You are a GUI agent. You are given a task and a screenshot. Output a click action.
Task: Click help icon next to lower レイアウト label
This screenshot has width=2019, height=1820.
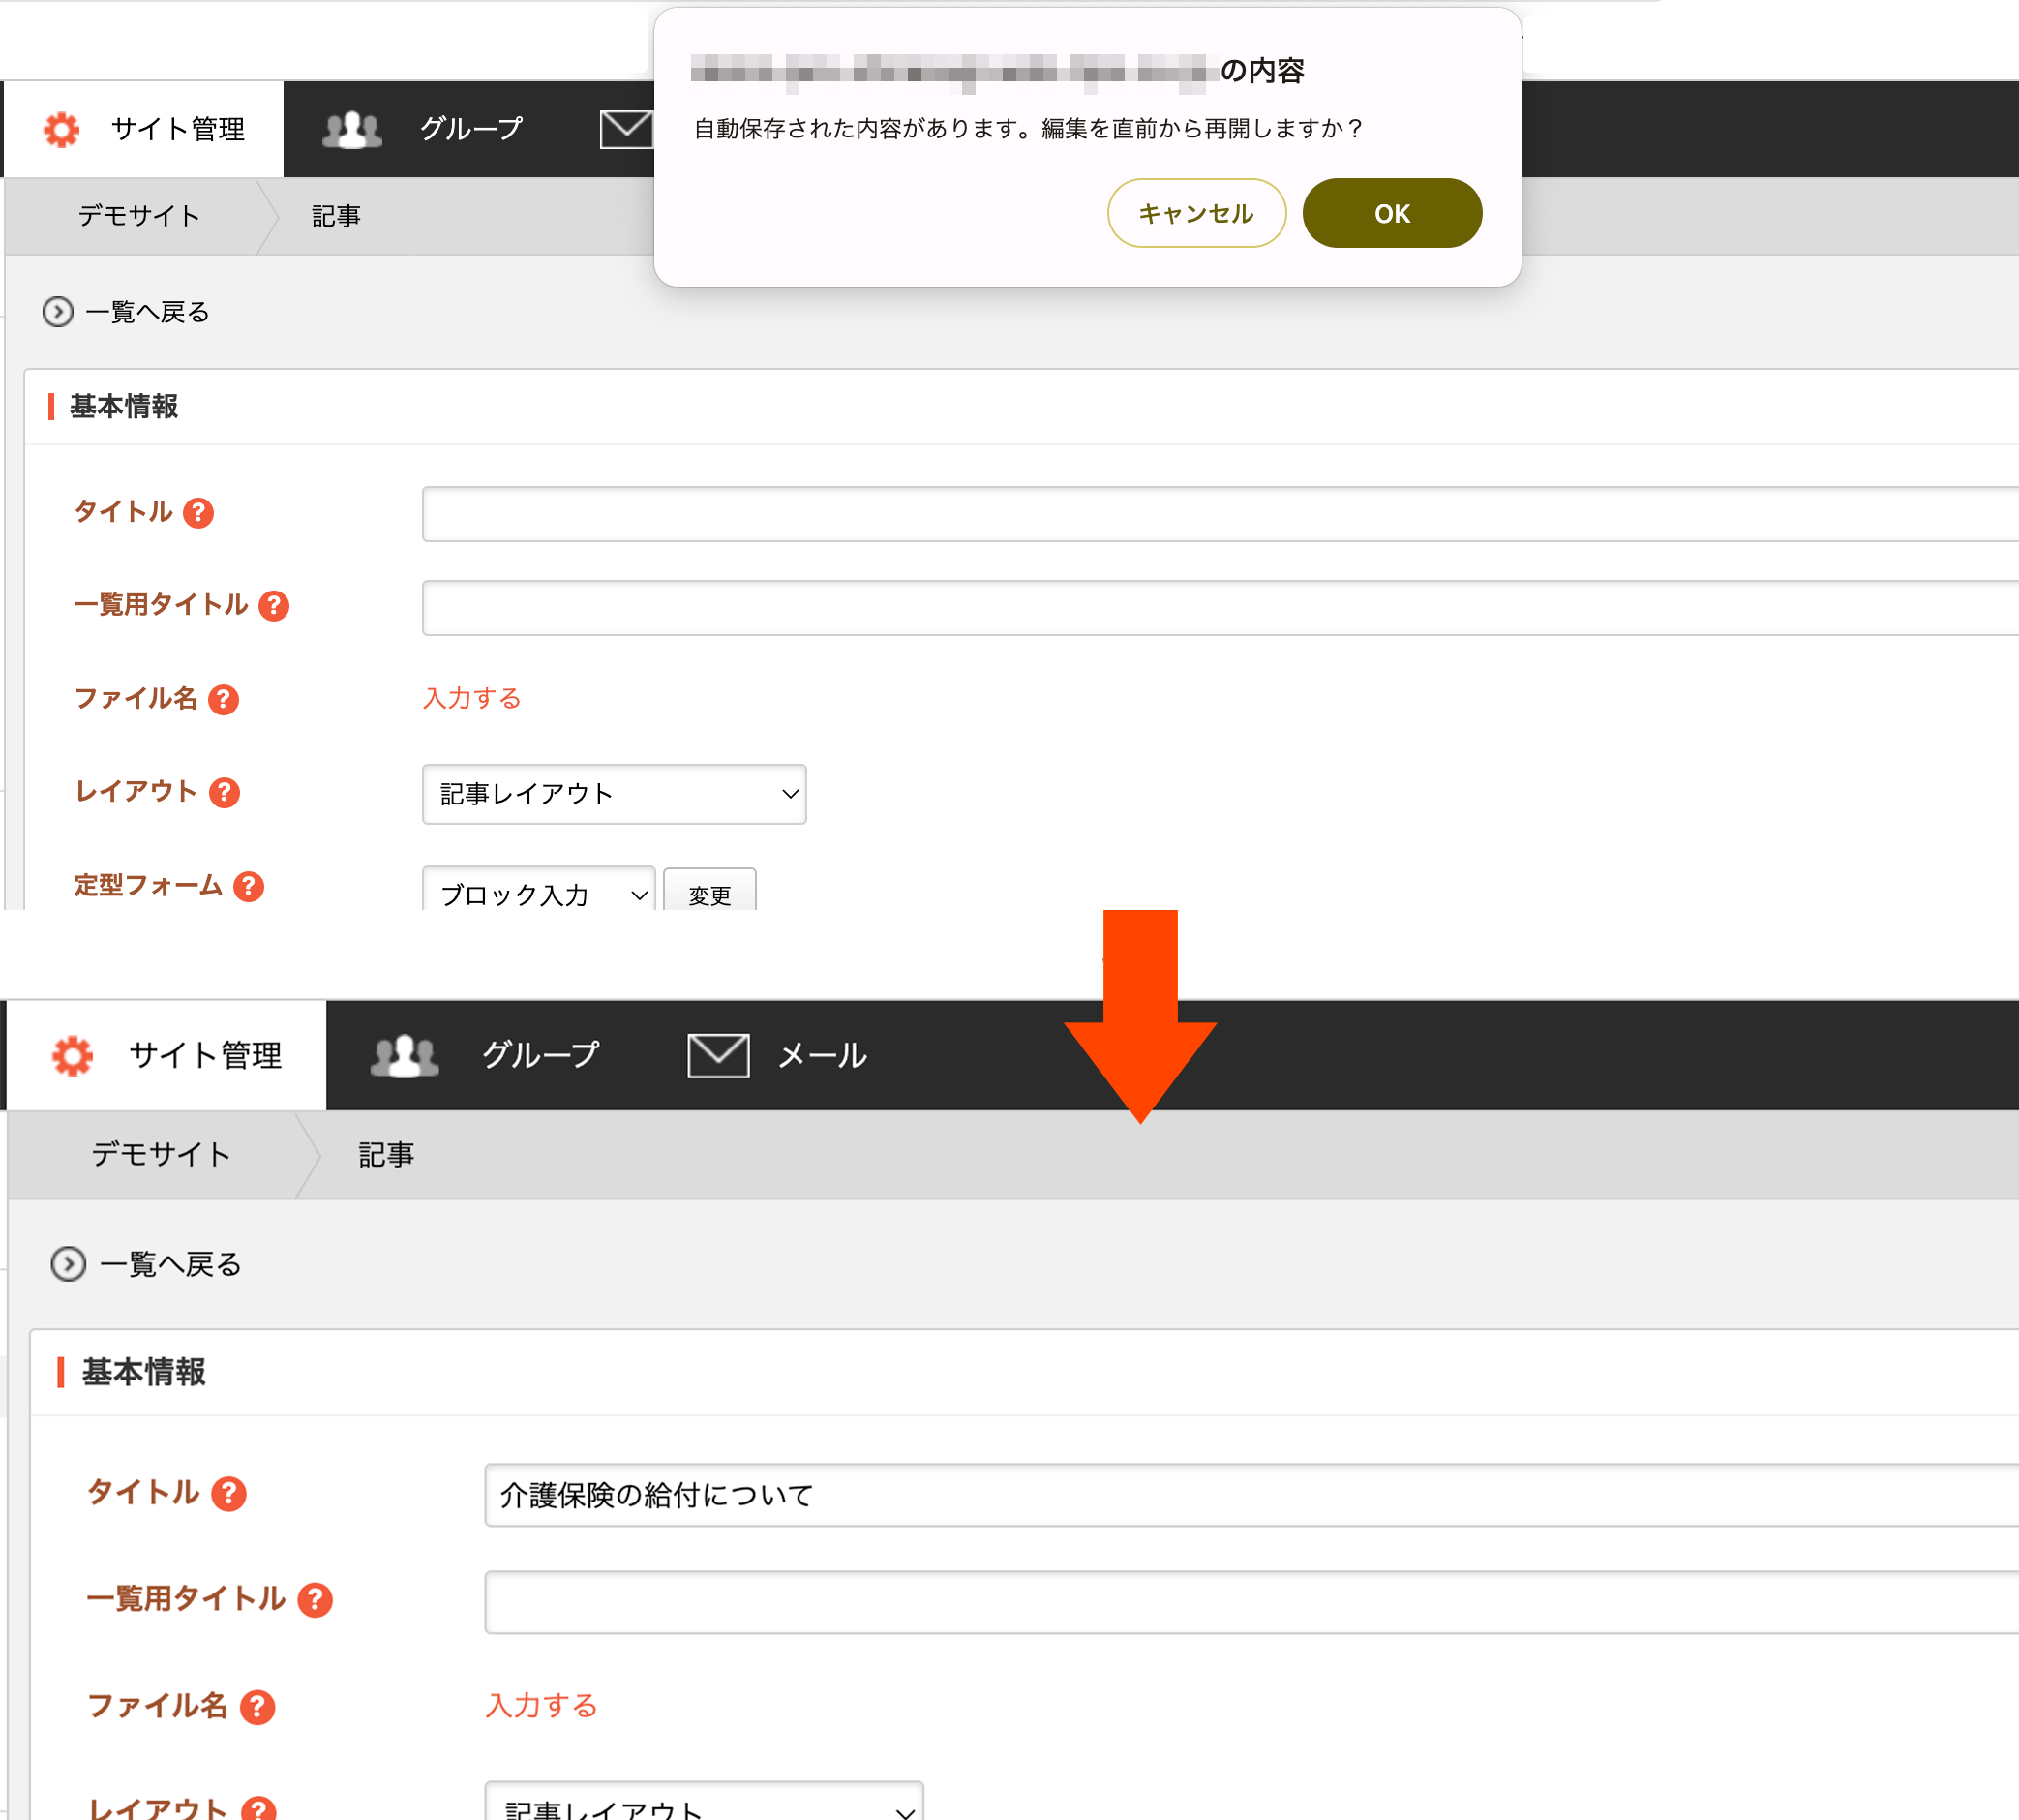click(259, 1808)
